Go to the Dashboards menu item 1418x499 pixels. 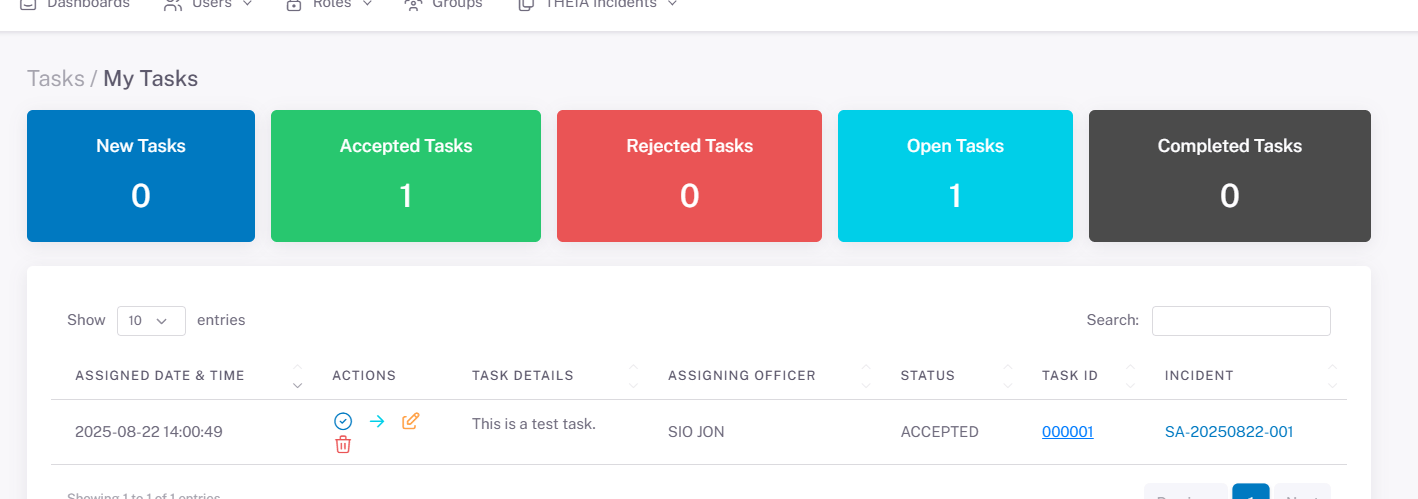pyautogui.click(x=88, y=5)
